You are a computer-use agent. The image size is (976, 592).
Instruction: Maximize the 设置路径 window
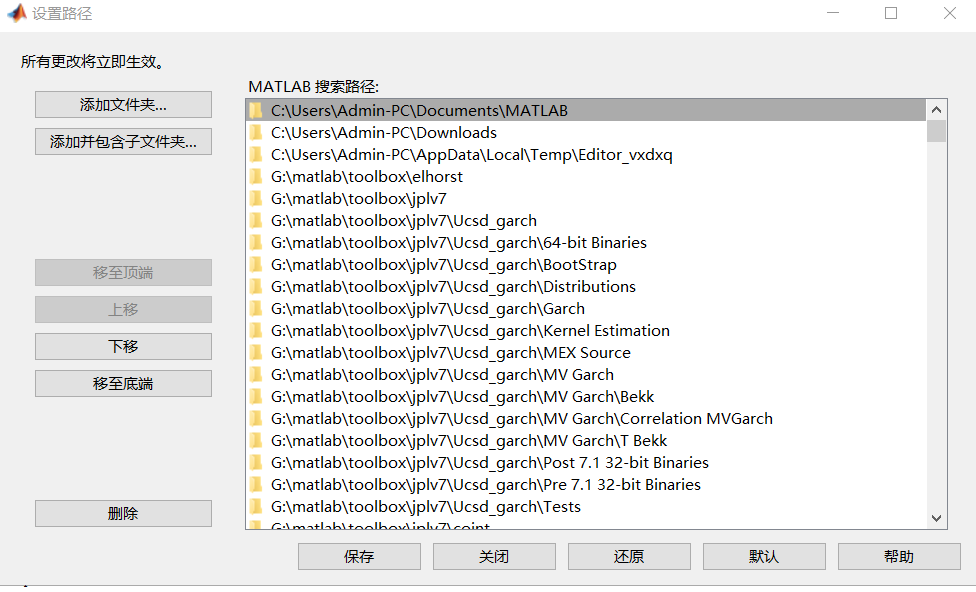pos(891,13)
